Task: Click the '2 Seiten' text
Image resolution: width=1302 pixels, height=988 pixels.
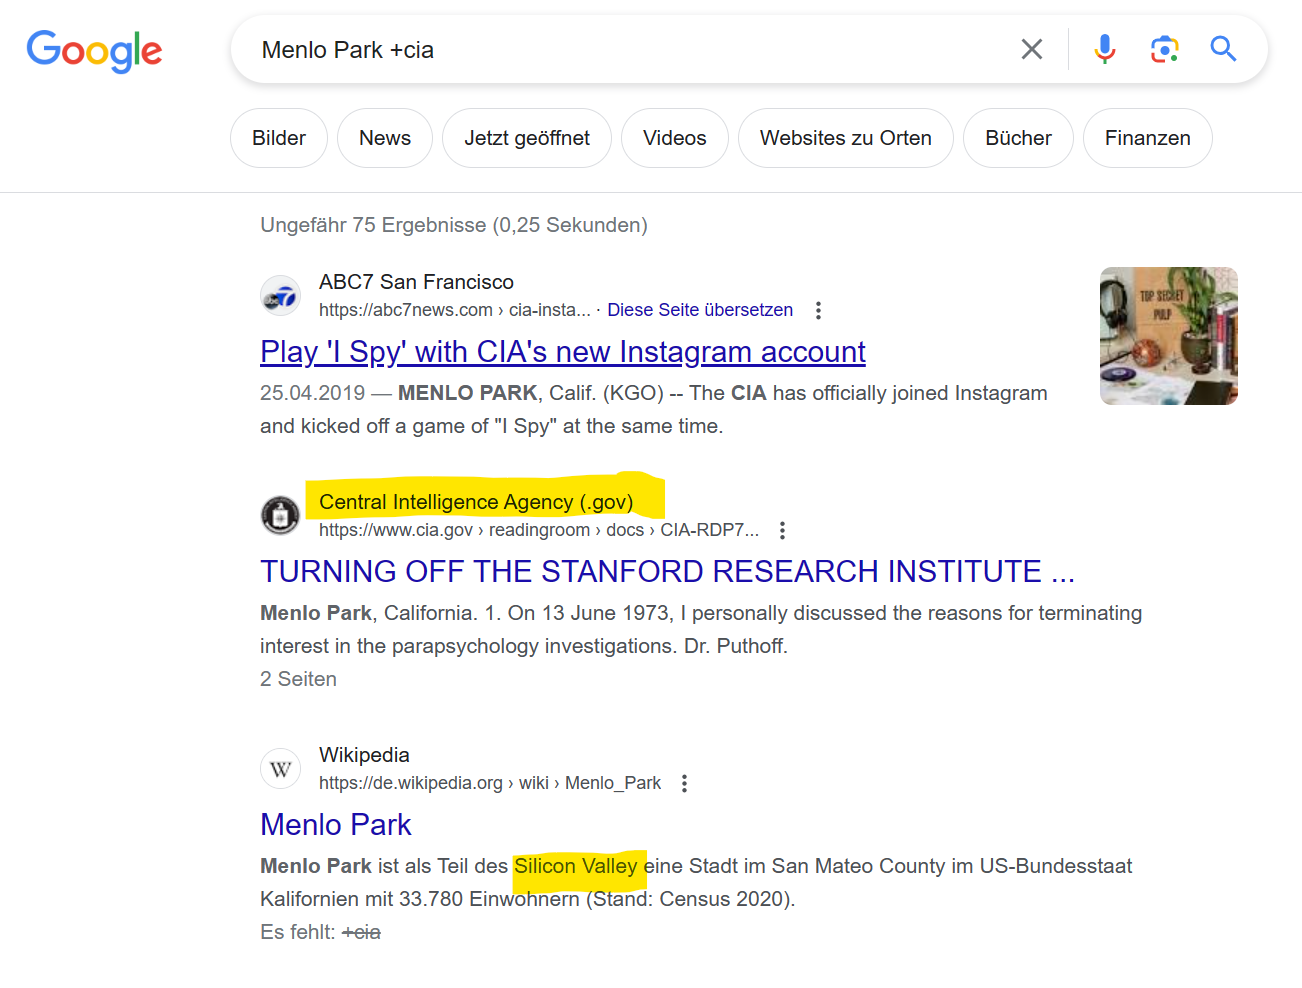Action: point(298,679)
